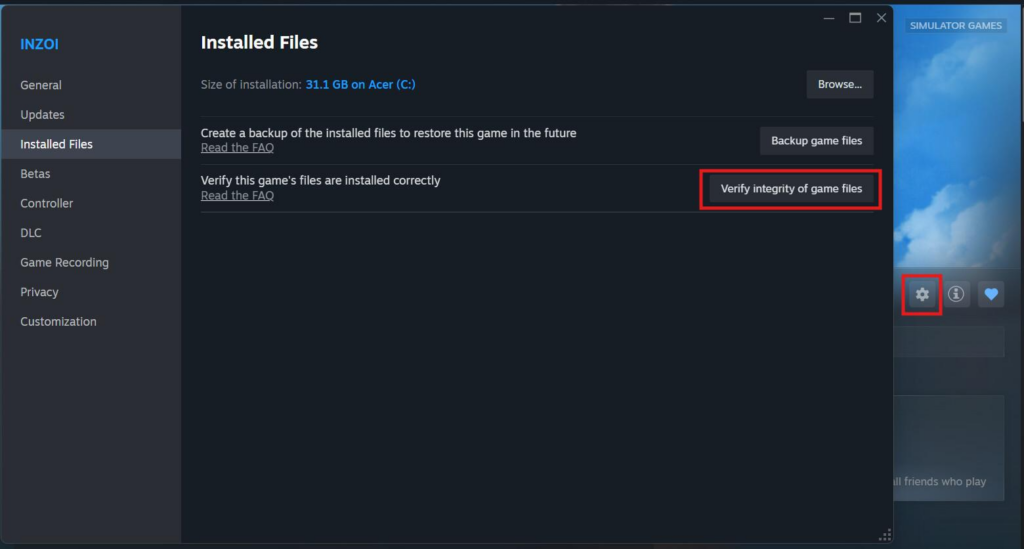
Task: Click the window resize grip handle
Action: point(885,535)
